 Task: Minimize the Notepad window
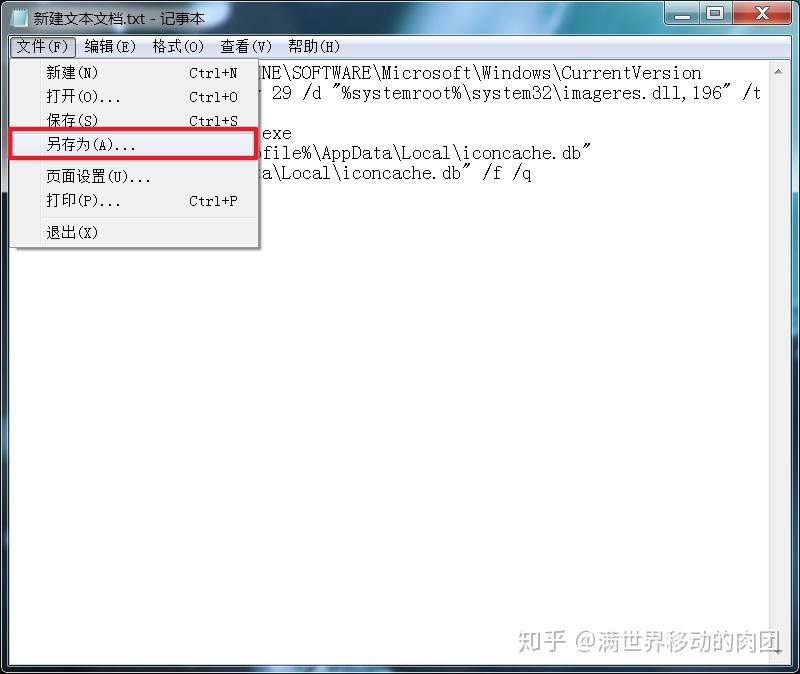click(682, 13)
